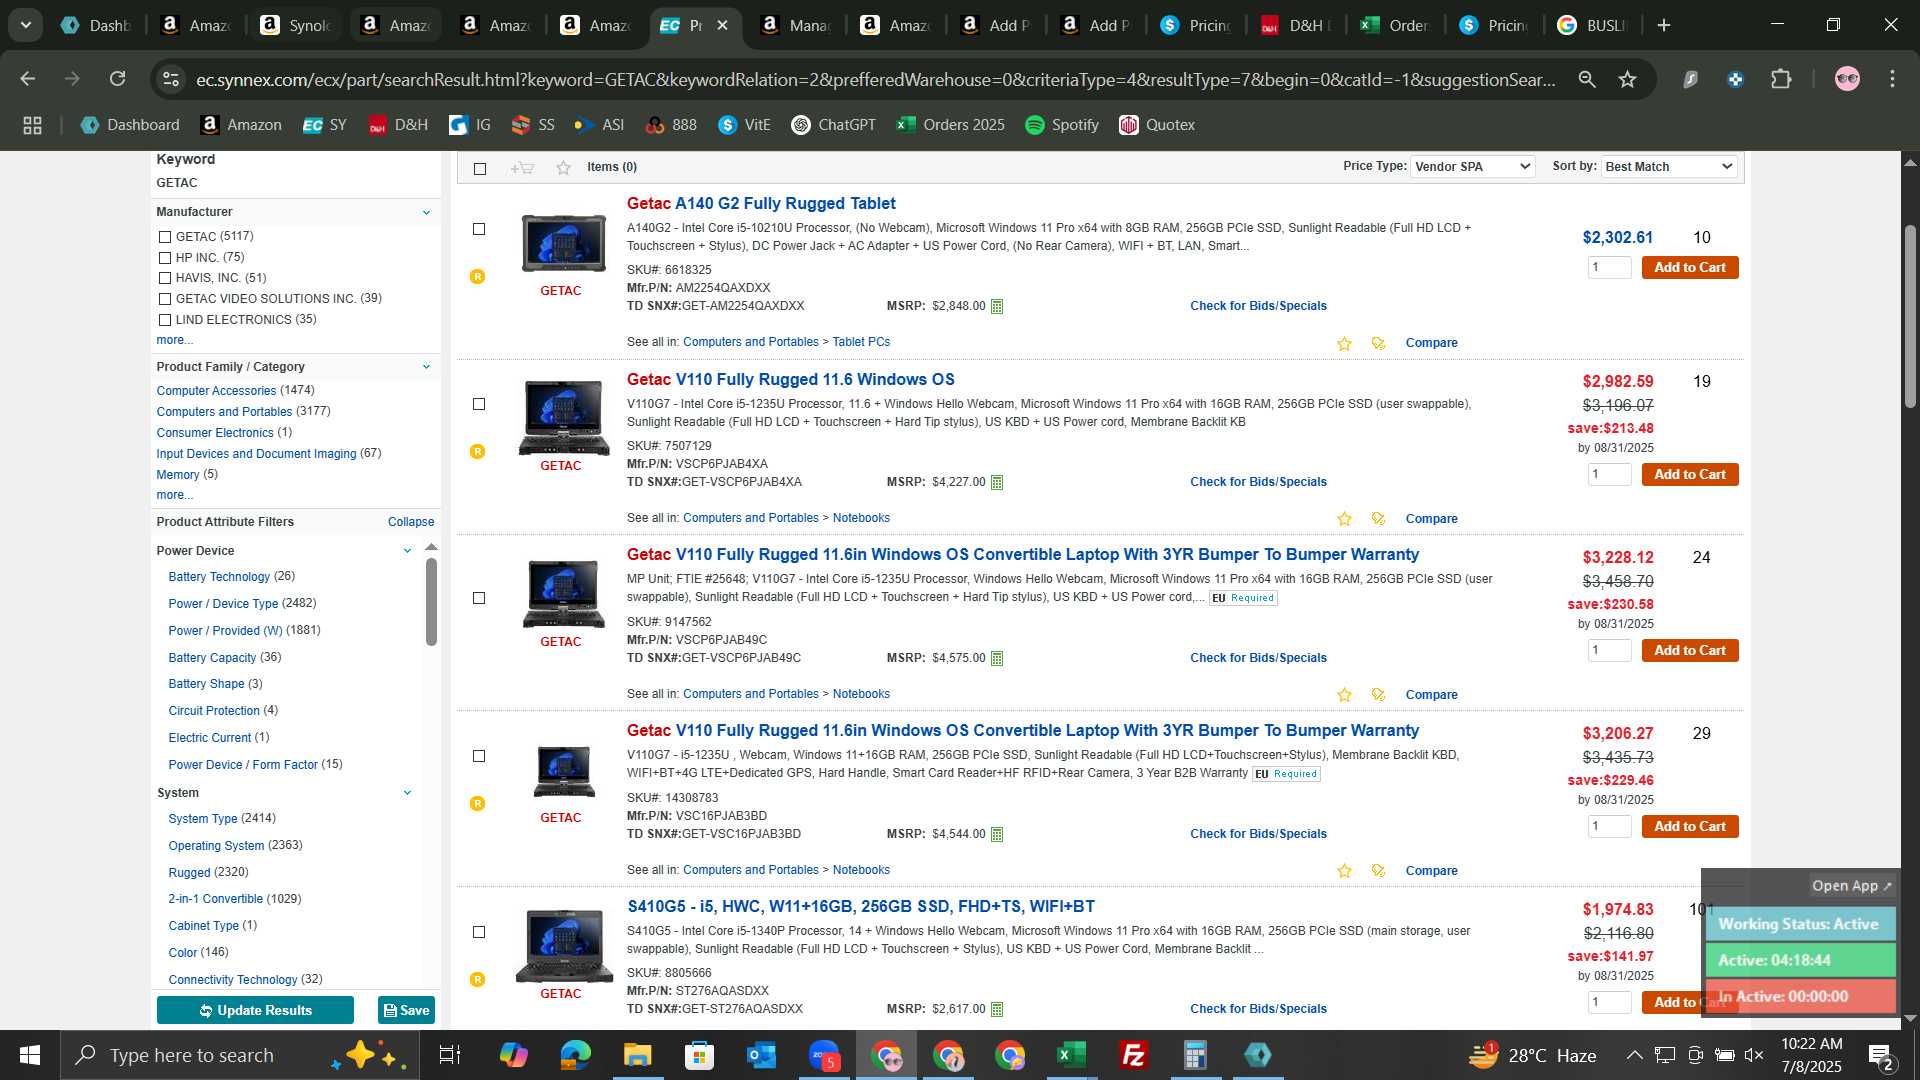The height and width of the screenshot is (1080, 1920).
Task: Click the quantity field for Getac A140 G2
Action: (x=1609, y=268)
